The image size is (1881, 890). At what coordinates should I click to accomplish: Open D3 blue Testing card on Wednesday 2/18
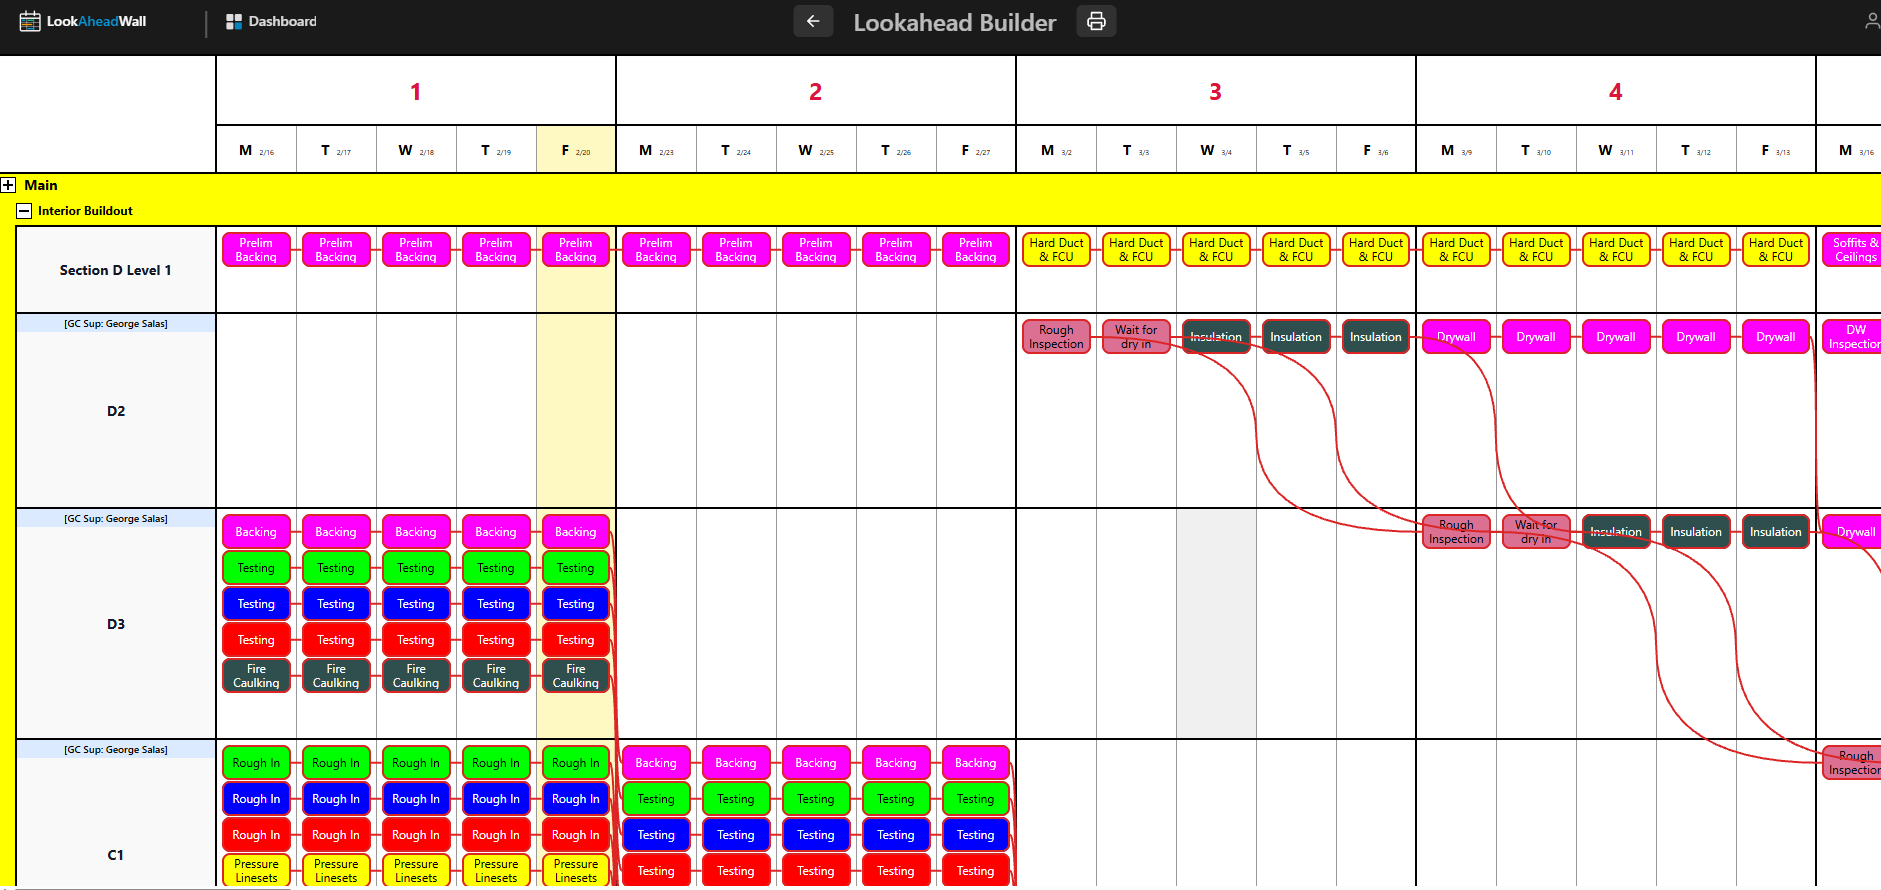[416, 604]
